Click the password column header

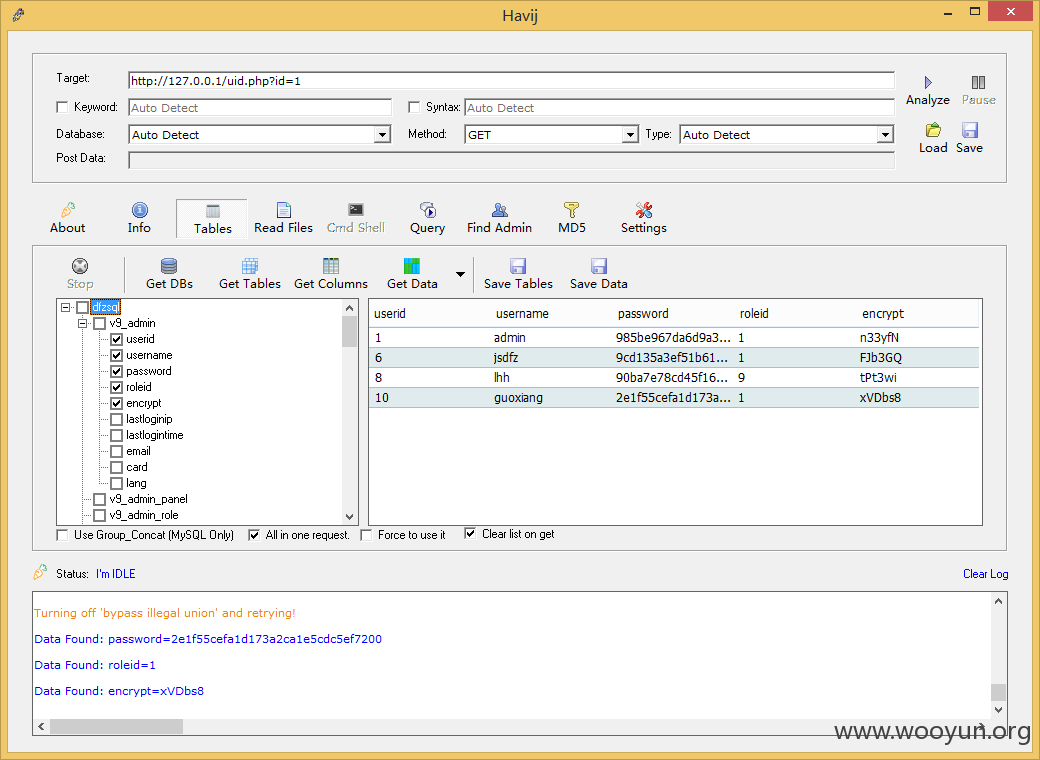pos(643,314)
